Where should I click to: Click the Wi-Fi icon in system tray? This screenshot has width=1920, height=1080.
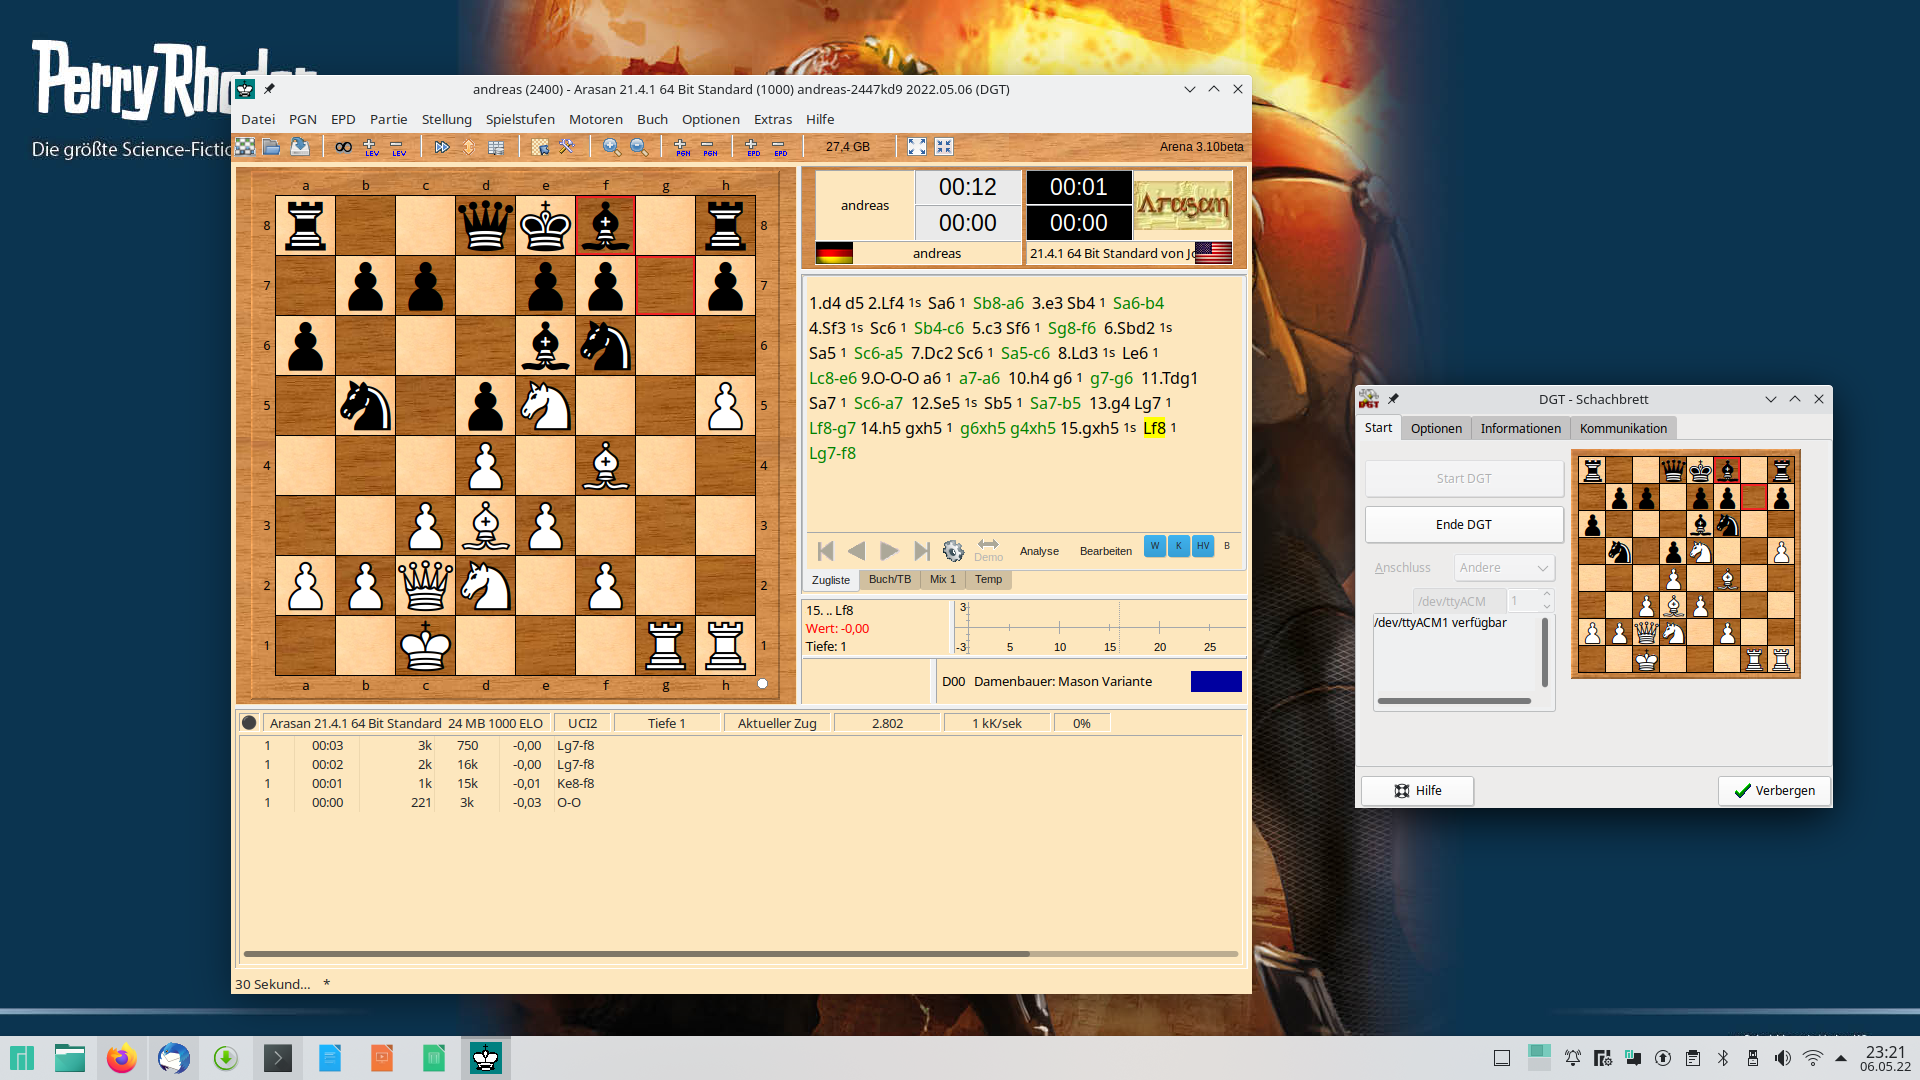(1812, 1058)
